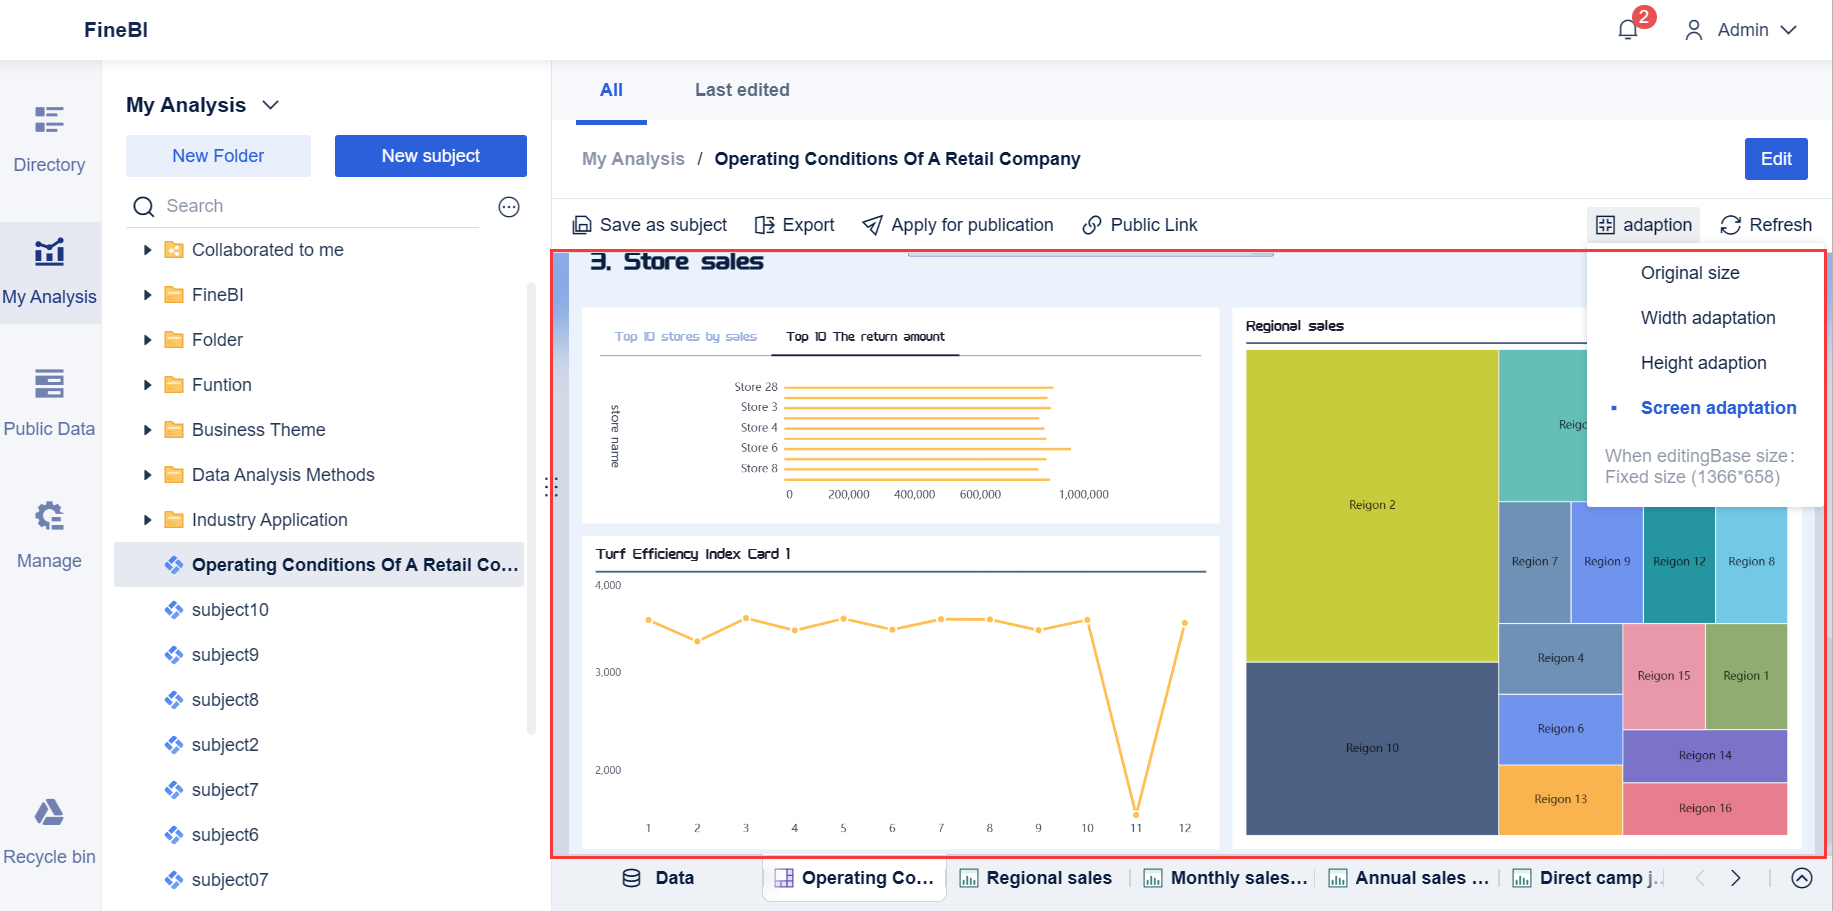Collapse the My Analysis dropdown

pos(270,104)
